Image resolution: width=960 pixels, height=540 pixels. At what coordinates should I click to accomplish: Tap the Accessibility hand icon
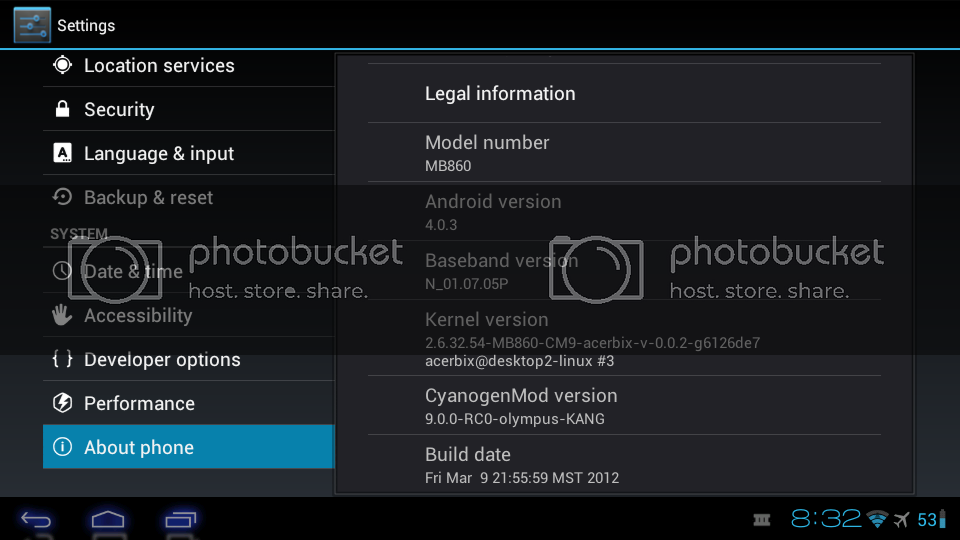coord(62,315)
